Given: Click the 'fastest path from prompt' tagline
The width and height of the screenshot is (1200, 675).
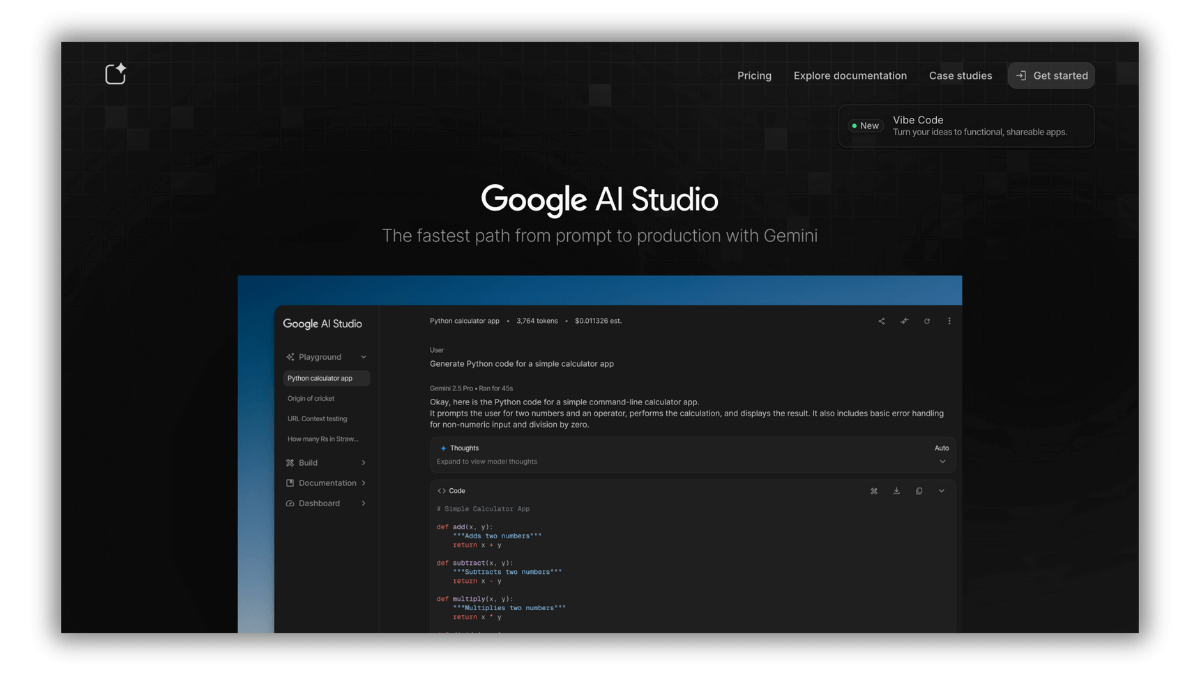Looking at the screenshot, I should pos(600,236).
